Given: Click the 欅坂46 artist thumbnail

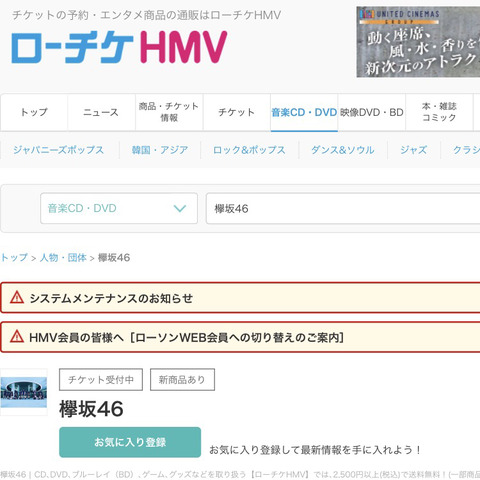Looking at the screenshot, I should tap(24, 392).
